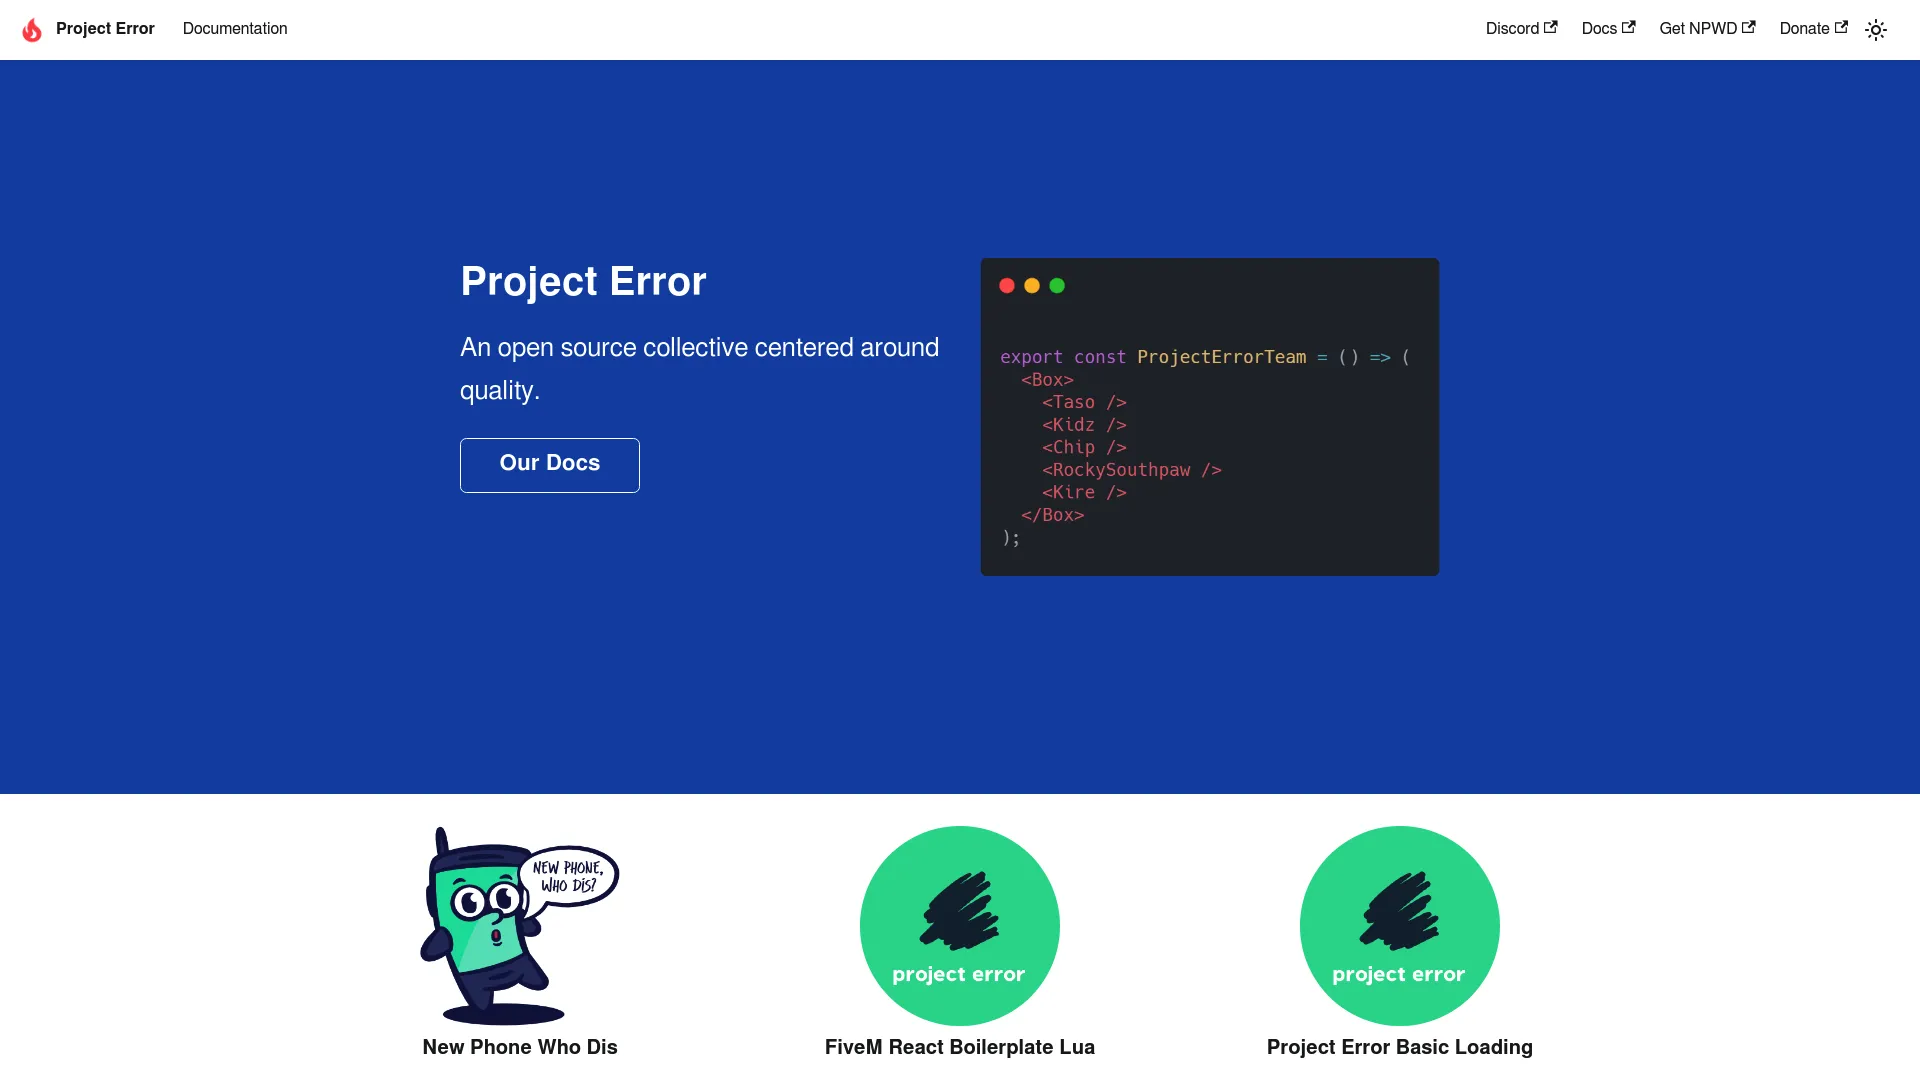Click the red dot in code window
Image resolution: width=1920 pixels, height=1080 pixels.
pos(1007,286)
